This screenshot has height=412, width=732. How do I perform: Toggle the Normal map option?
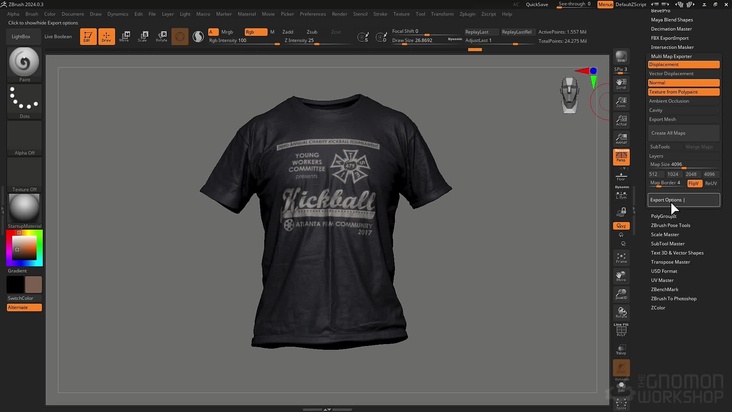683,83
